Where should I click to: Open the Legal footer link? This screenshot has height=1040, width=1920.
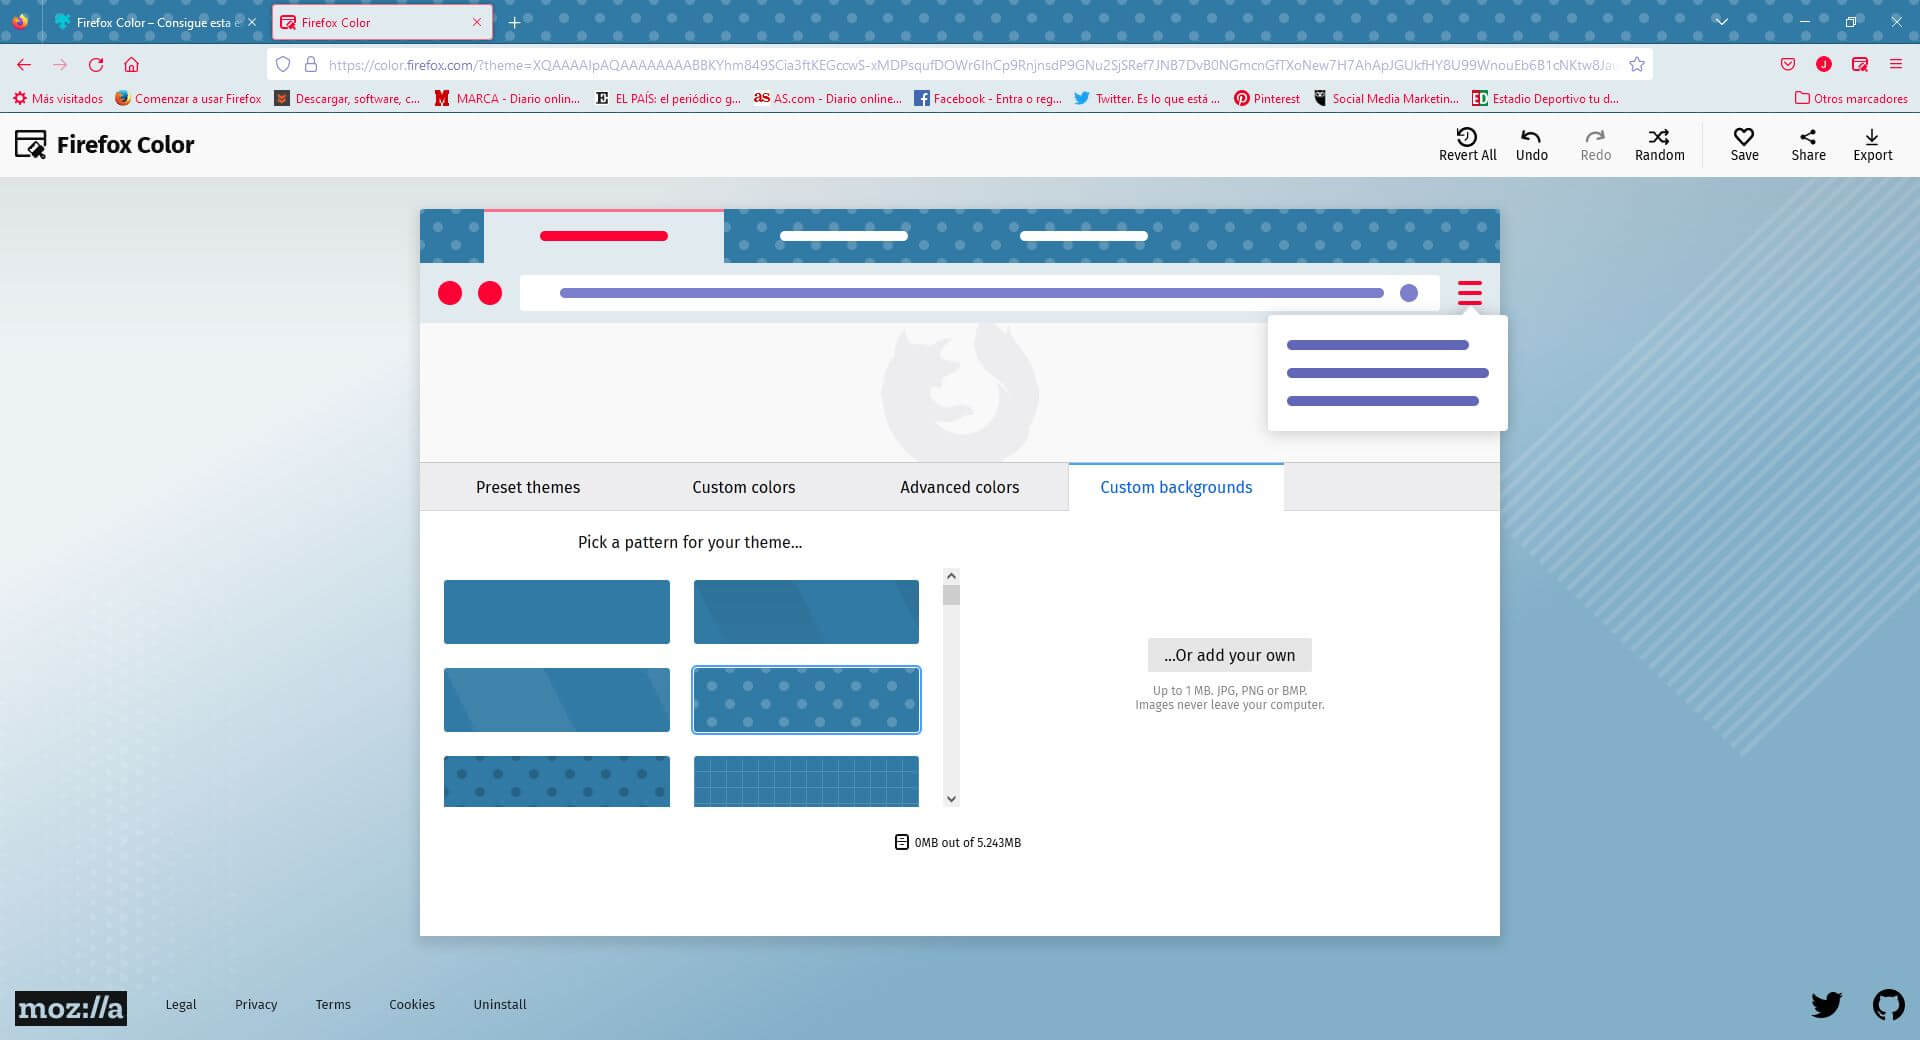[181, 1005]
